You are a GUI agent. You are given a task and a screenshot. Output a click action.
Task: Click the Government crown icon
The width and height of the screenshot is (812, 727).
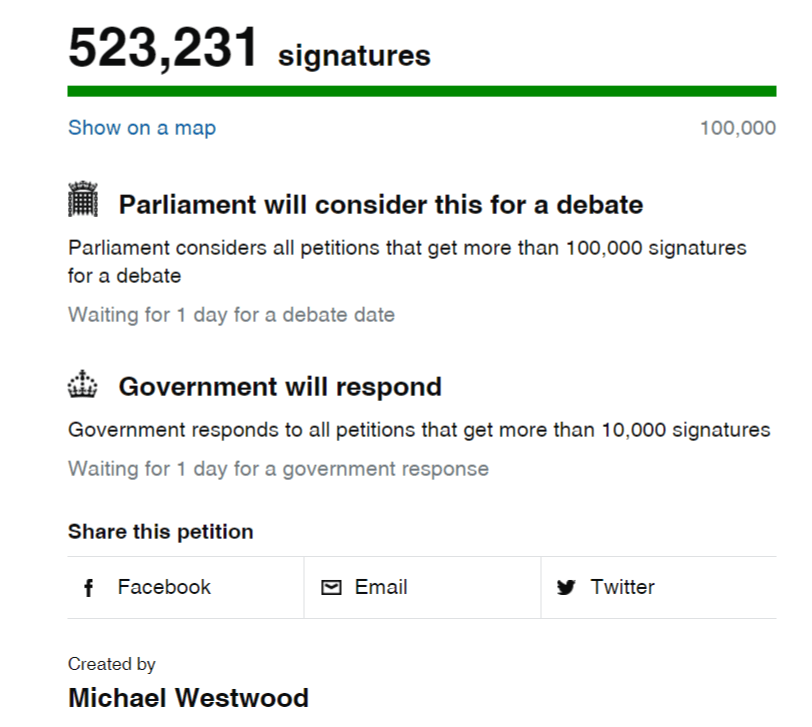click(84, 385)
